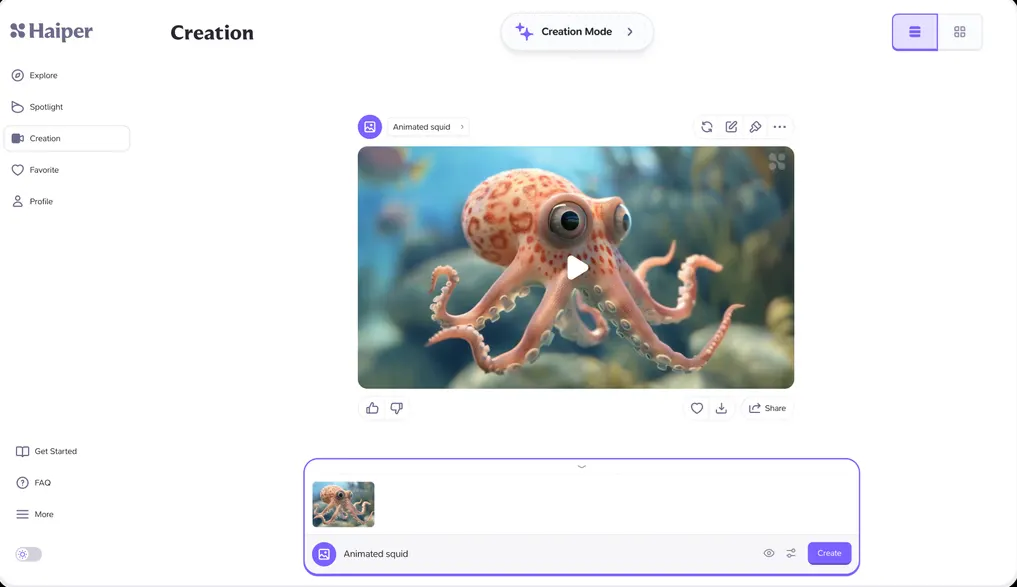Select the octopus image thumbnail in prompt box
This screenshot has width=1017, height=587.
(343, 504)
